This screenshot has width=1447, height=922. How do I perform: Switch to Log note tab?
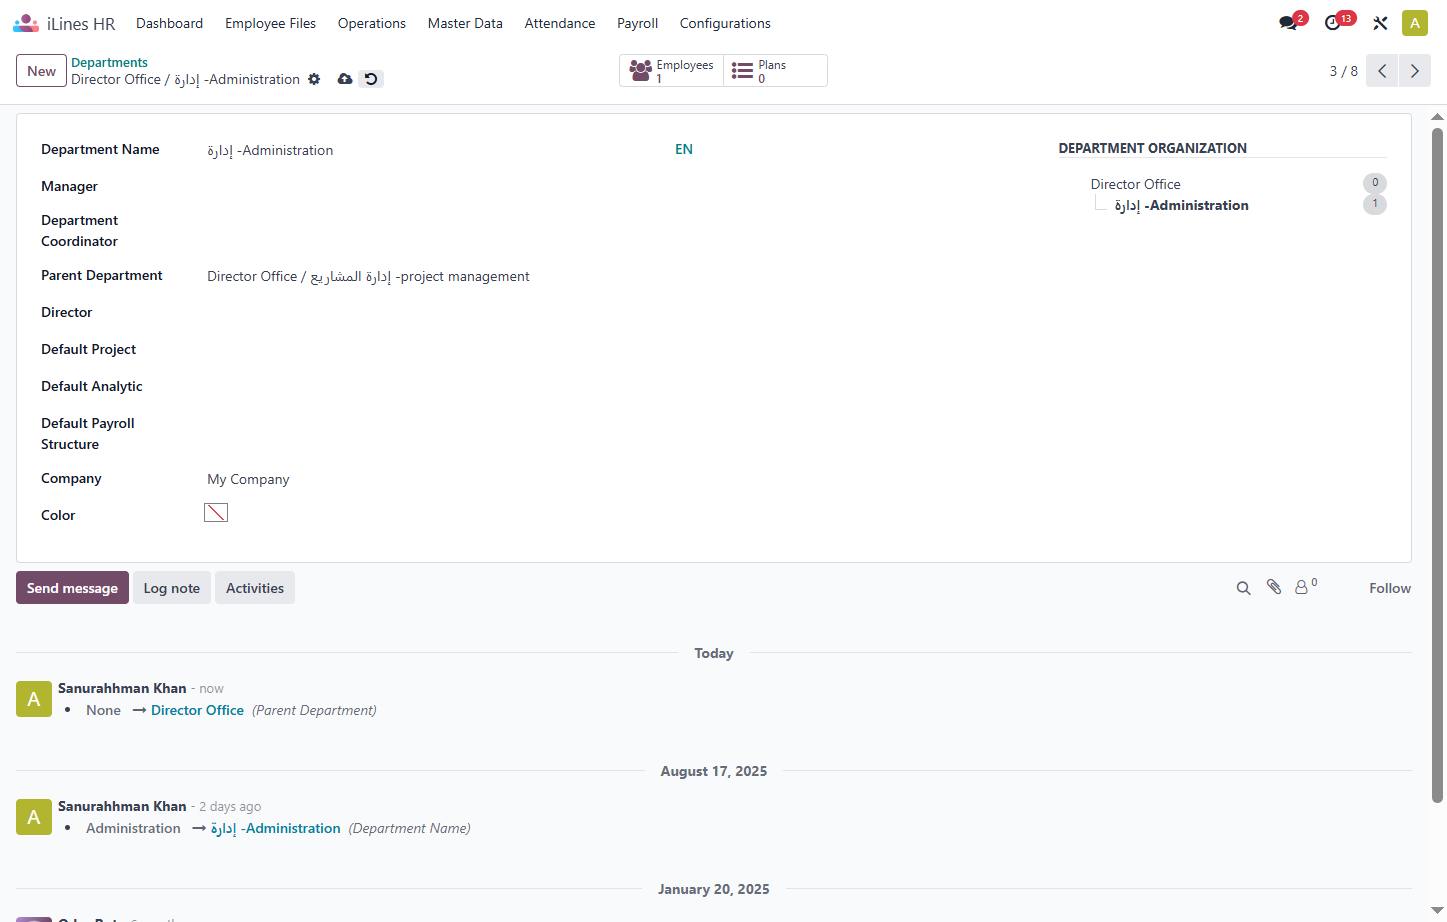point(172,588)
